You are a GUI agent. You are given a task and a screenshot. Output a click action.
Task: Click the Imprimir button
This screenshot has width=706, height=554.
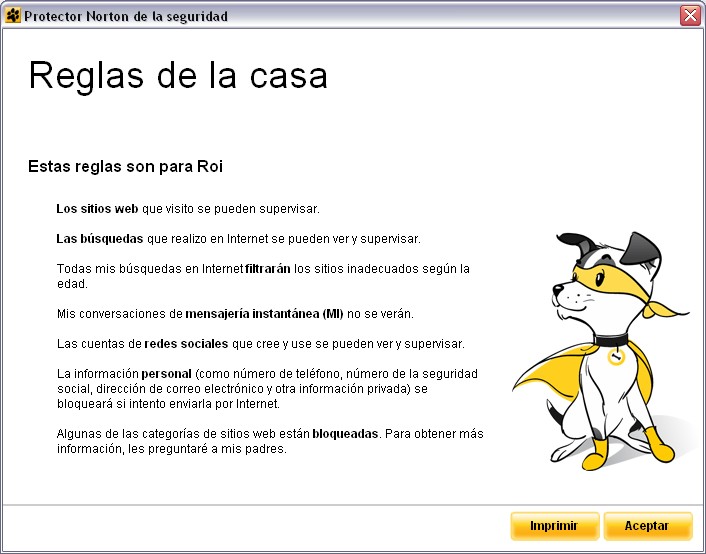pos(554,526)
